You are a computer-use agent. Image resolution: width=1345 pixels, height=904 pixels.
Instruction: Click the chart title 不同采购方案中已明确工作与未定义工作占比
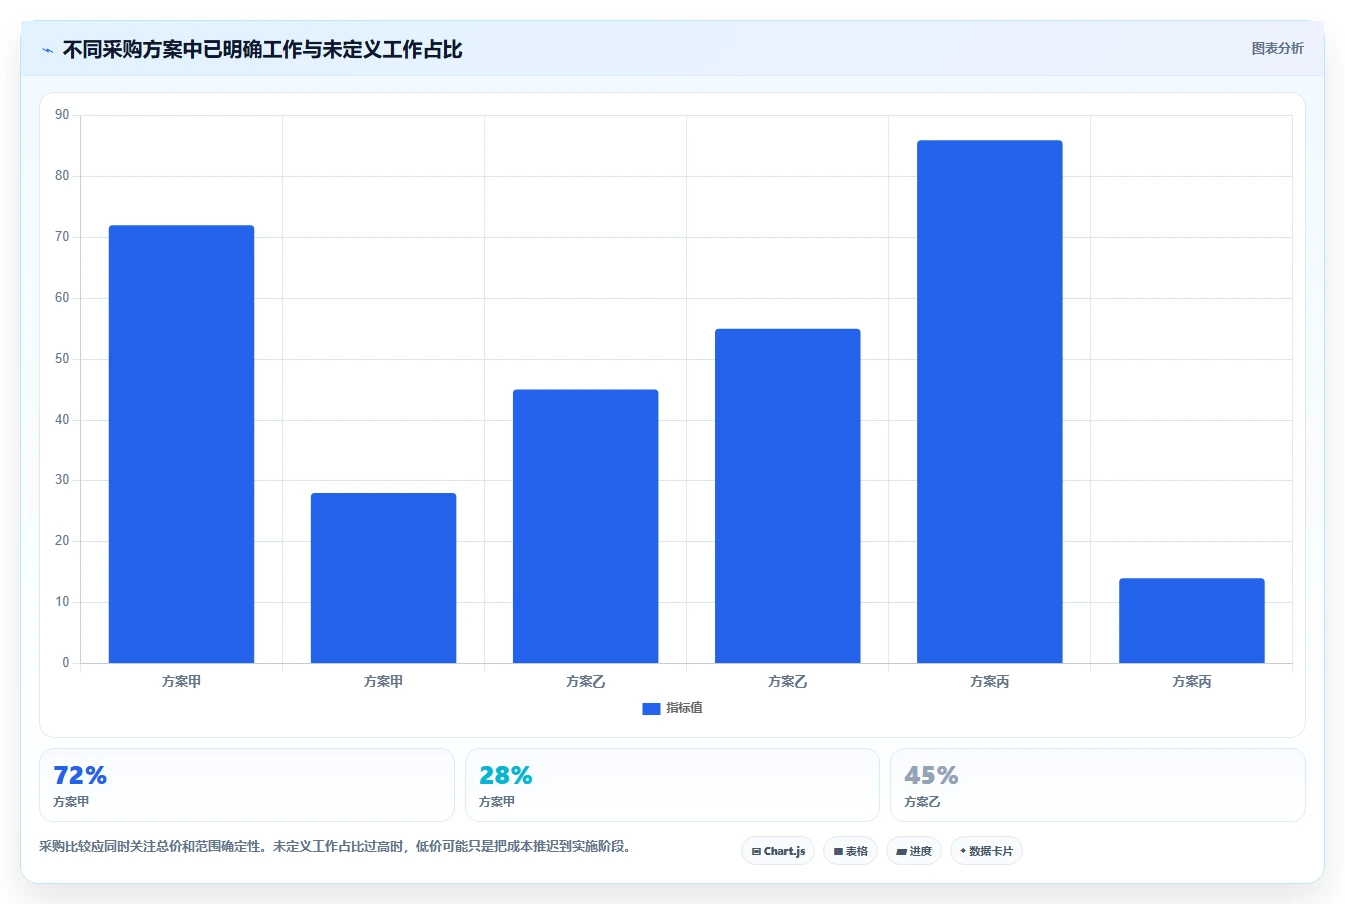262,49
